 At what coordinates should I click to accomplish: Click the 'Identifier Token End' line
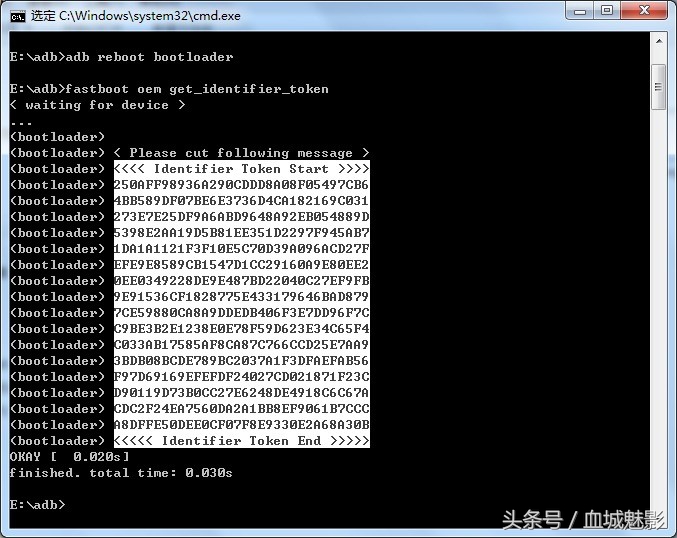coord(242,440)
